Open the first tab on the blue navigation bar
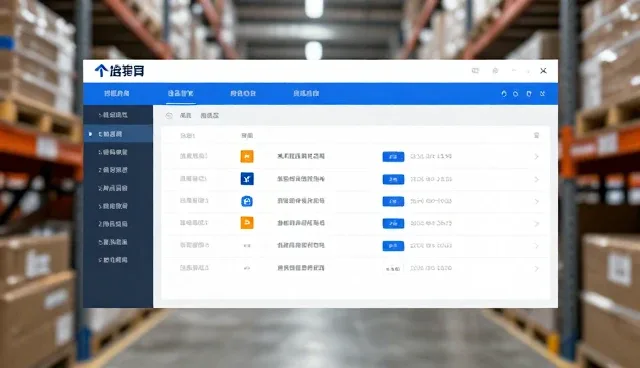Screen dimensions: 640x368 116,93
